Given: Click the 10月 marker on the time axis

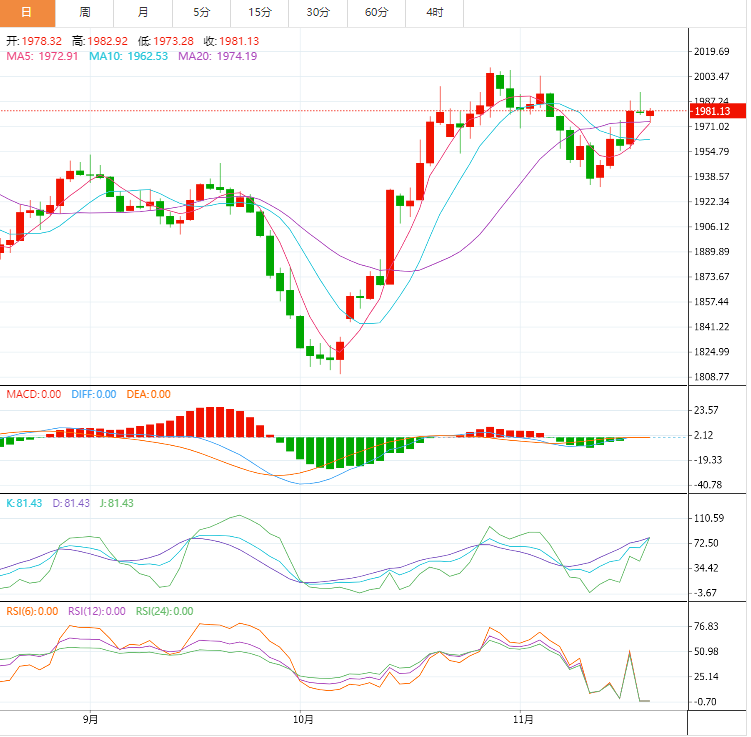Looking at the screenshot, I should pyautogui.click(x=304, y=719).
